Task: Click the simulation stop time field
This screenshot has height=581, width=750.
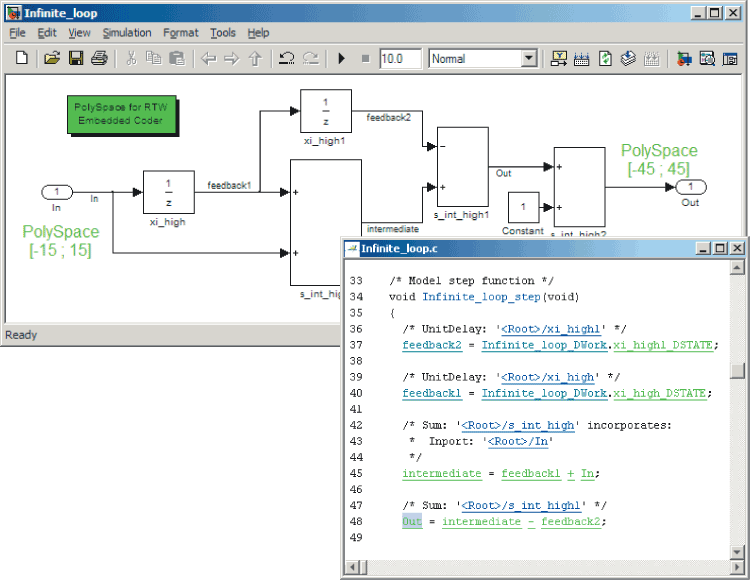Action: coord(400,59)
